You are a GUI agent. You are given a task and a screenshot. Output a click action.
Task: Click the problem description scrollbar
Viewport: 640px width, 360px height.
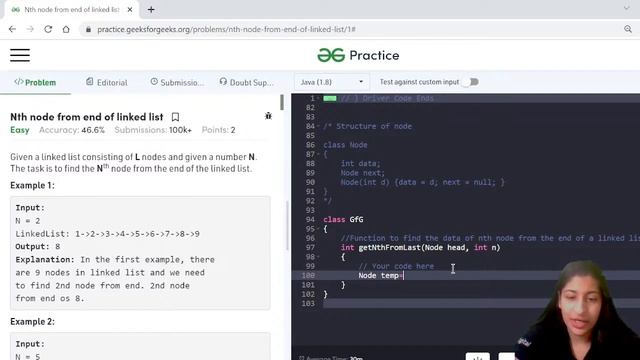coord(282,102)
